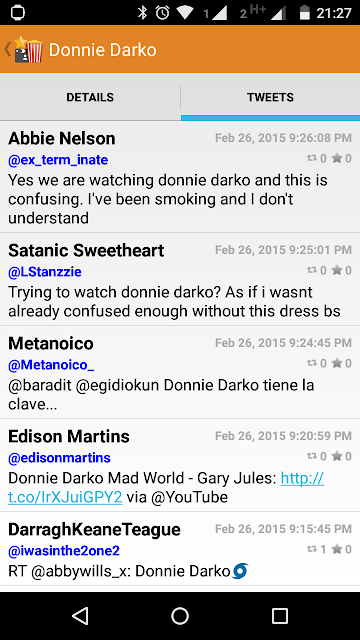Tap the Android home circle button
The height and width of the screenshot is (640, 360).
180,616
